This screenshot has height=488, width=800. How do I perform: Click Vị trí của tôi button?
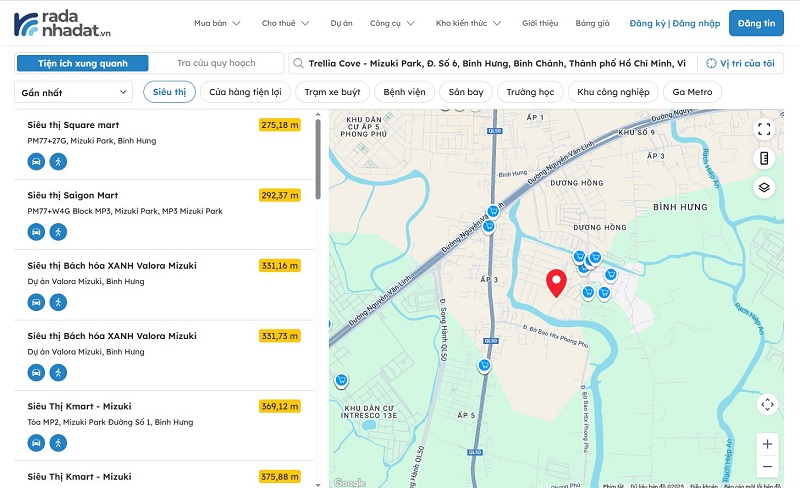pyautogui.click(x=740, y=63)
